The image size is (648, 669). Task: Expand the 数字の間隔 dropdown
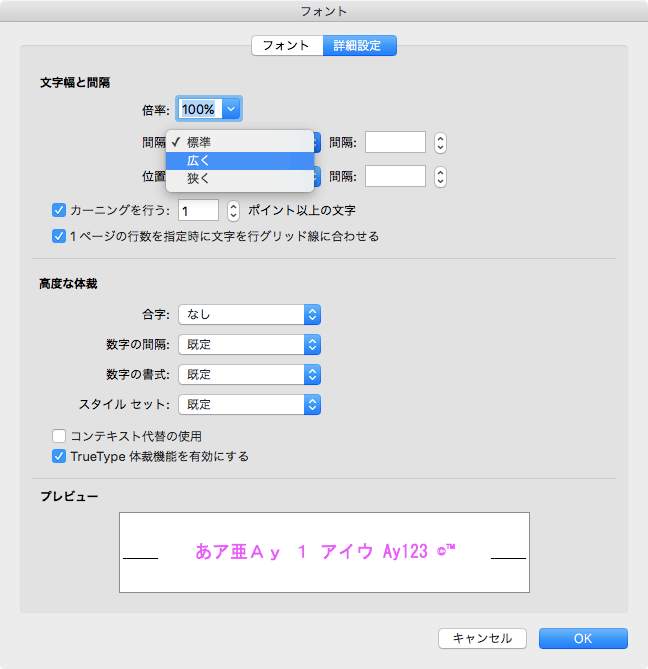249,345
